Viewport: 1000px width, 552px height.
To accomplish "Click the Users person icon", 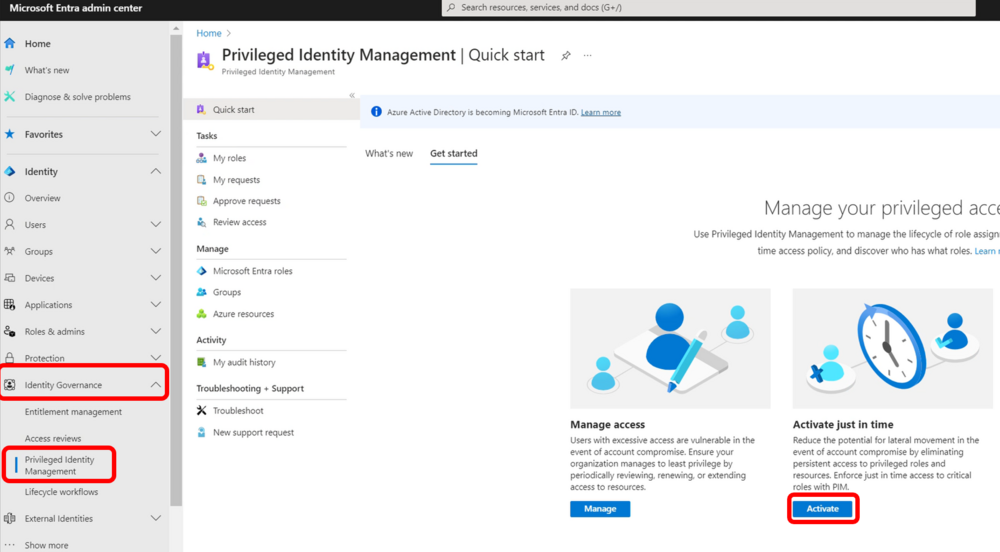I will click(x=10, y=224).
